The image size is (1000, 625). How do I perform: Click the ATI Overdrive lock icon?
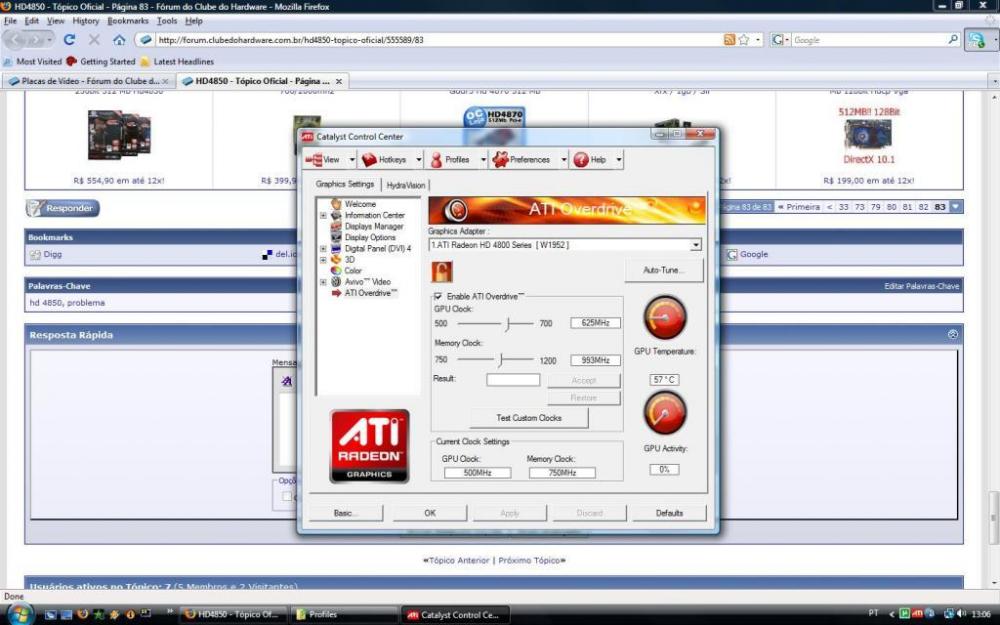[x=441, y=271]
